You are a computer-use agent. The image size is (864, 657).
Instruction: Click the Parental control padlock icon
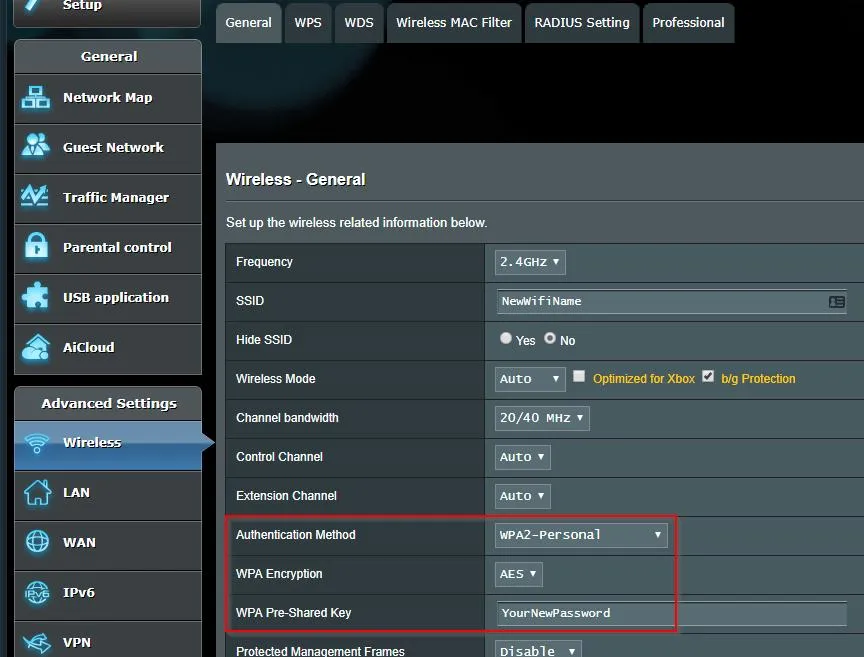pyautogui.click(x=36, y=246)
